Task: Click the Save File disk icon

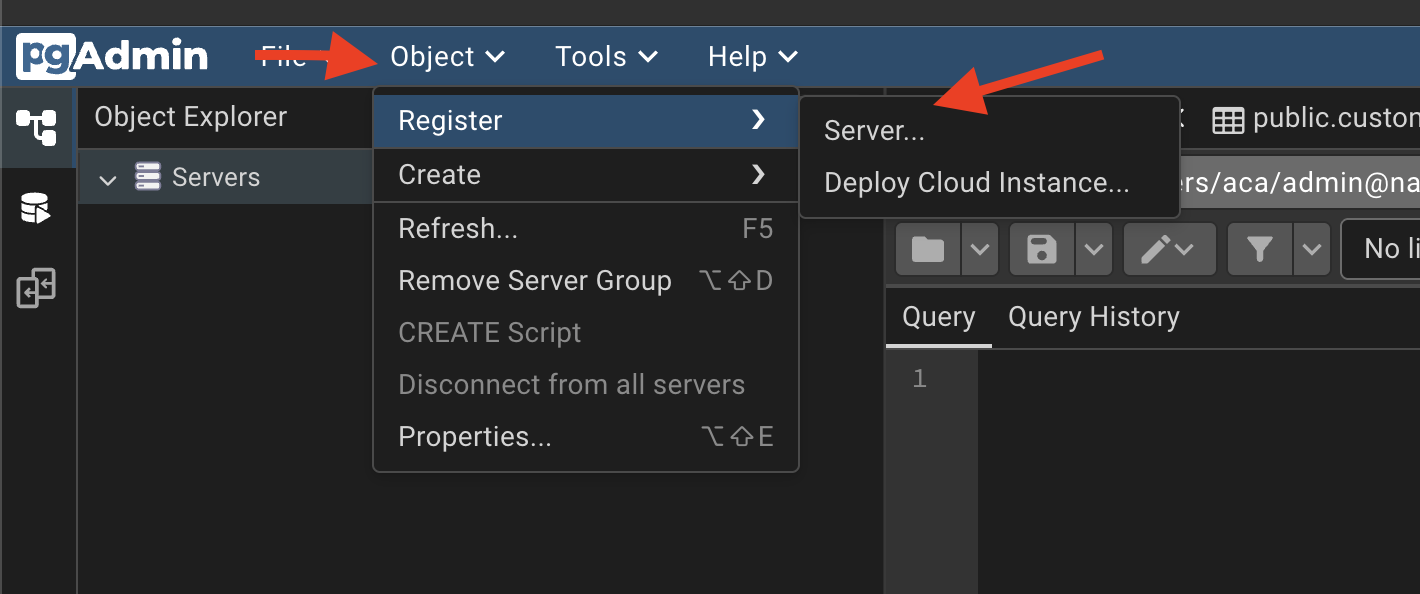Action: [x=1041, y=249]
